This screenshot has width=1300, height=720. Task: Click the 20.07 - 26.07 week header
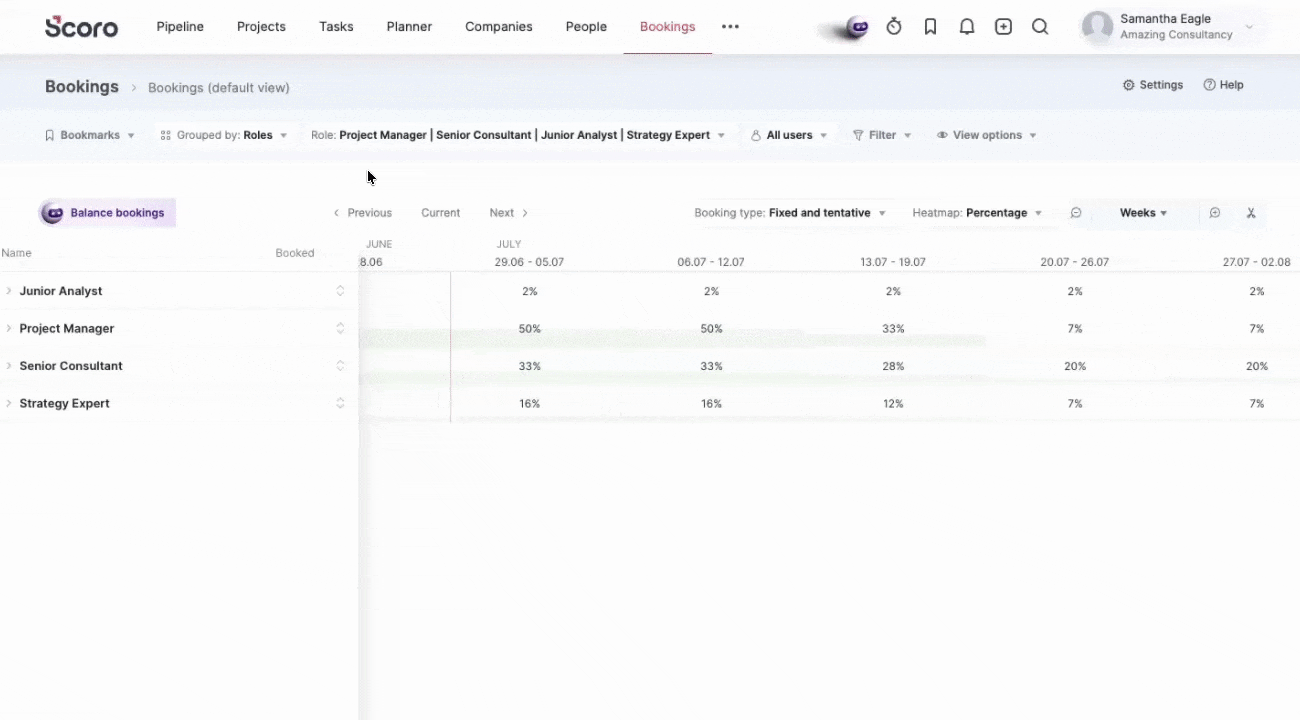(x=1075, y=262)
